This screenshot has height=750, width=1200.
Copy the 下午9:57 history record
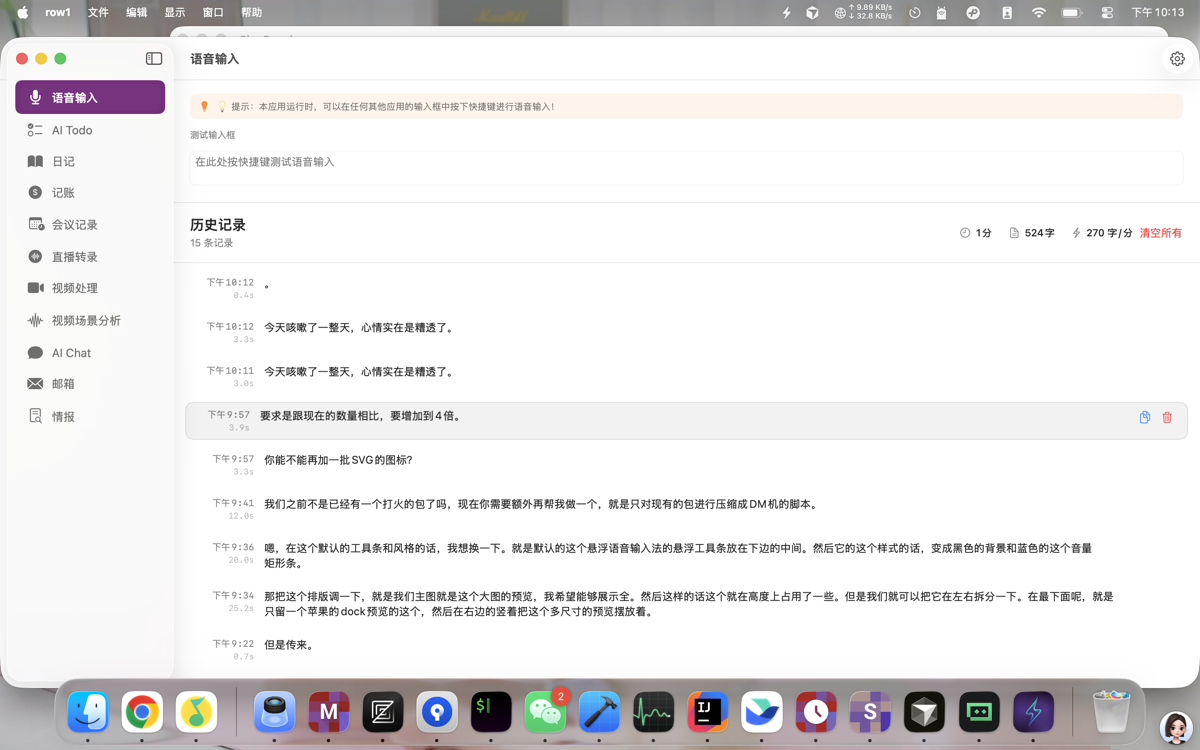click(x=1144, y=418)
